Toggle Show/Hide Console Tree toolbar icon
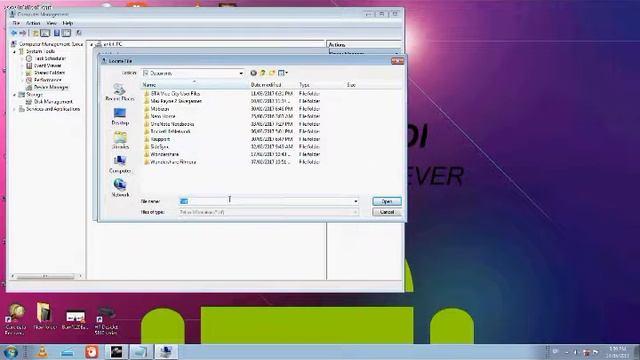Image resolution: width=640 pixels, height=360 pixels. pyautogui.click(x=45, y=33)
